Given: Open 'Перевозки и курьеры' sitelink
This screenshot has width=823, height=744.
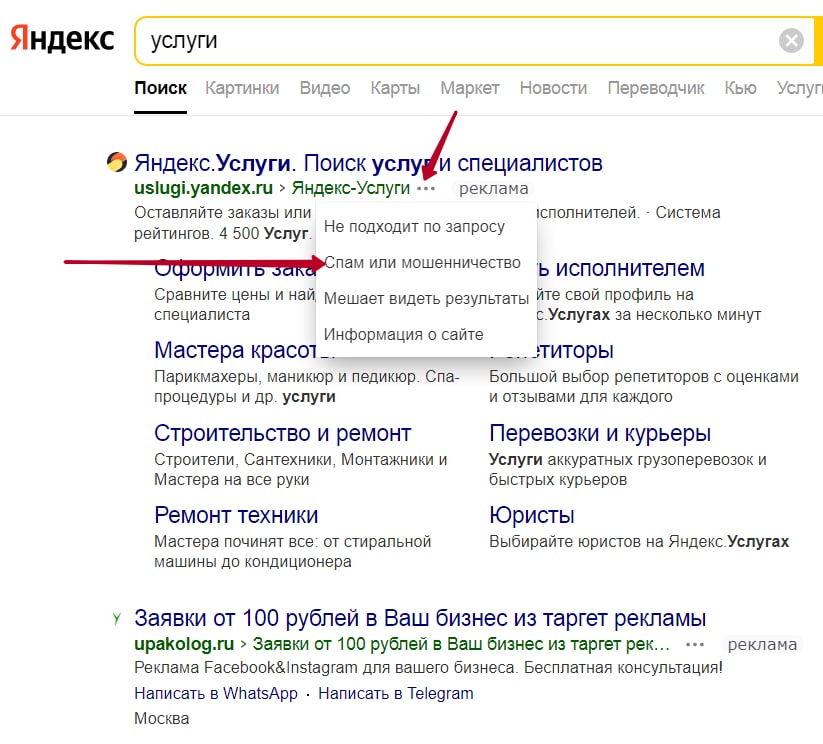Looking at the screenshot, I should [x=600, y=433].
